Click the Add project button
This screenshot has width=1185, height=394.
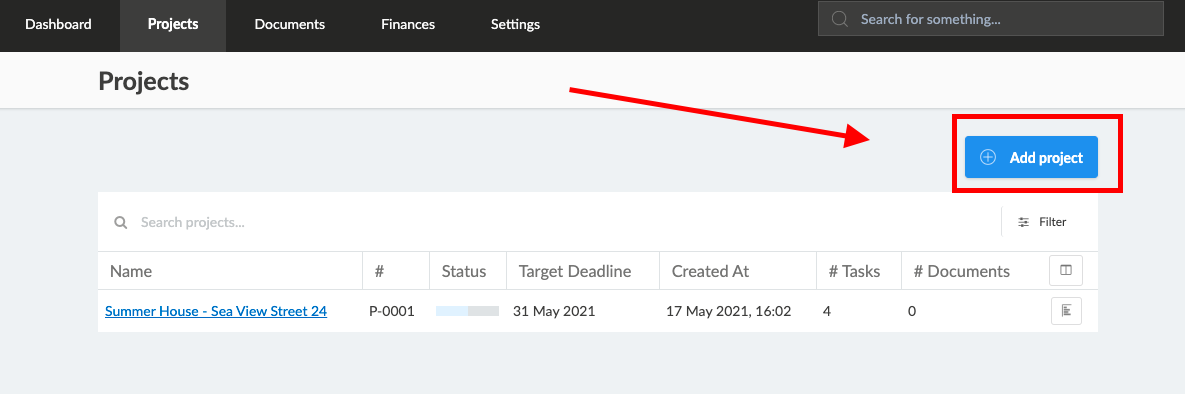point(1031,157)
